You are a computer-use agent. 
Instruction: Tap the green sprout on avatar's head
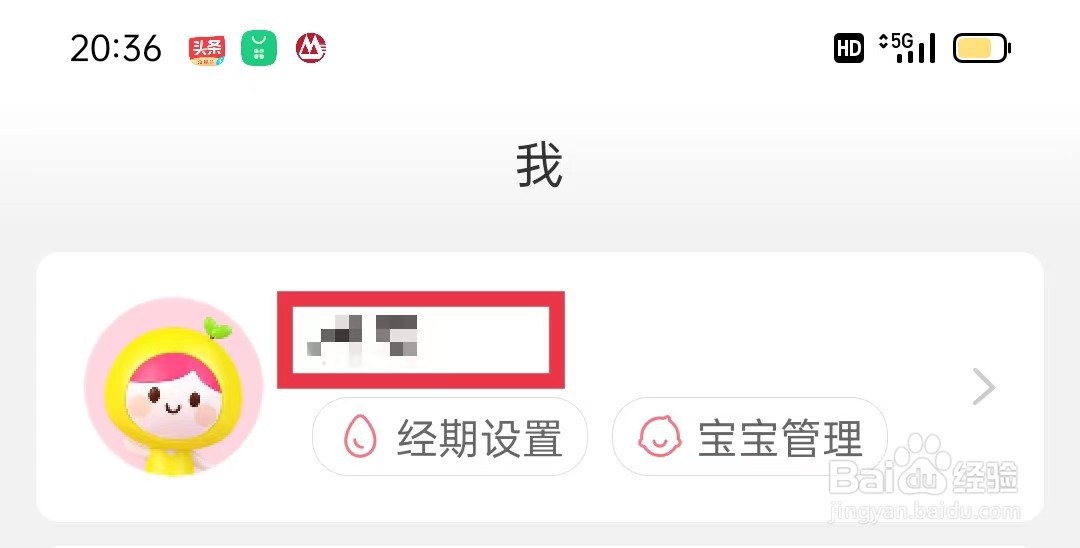tap(218, 329)
